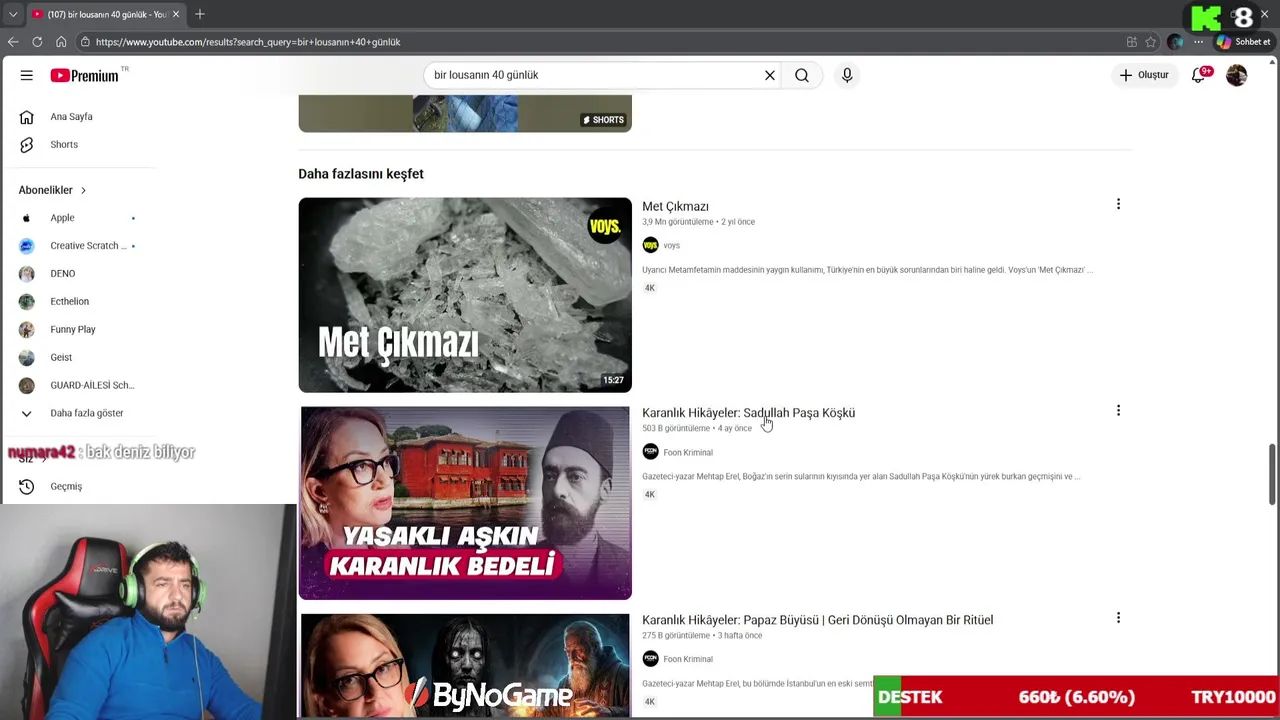Start voice search with microphone icon
Viewport: 1280px width, 720px height.
point(847,75)
